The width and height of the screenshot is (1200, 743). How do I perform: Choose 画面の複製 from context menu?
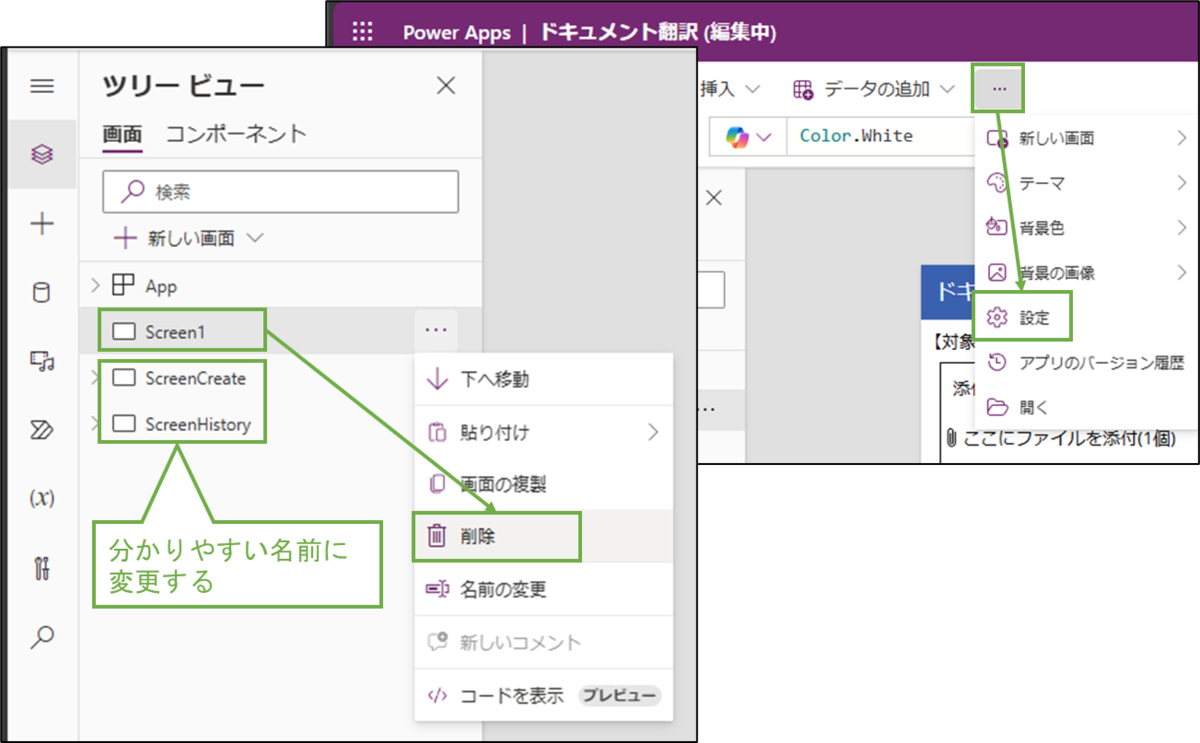coord(544,484)
